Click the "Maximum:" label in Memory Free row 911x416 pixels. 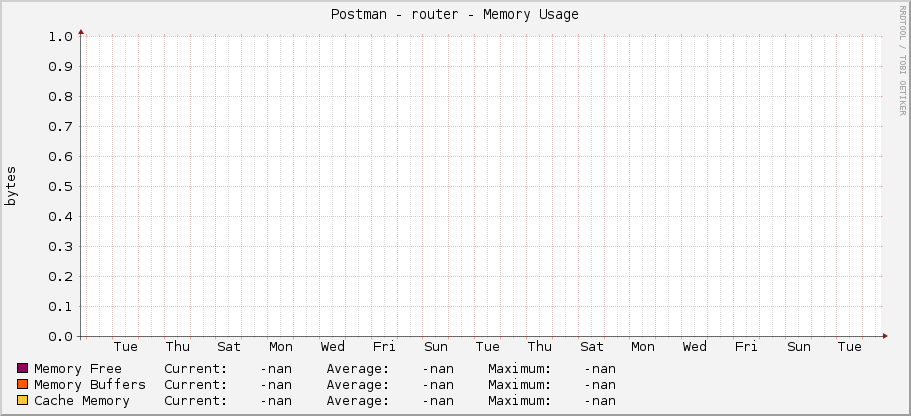click(519, 368)
